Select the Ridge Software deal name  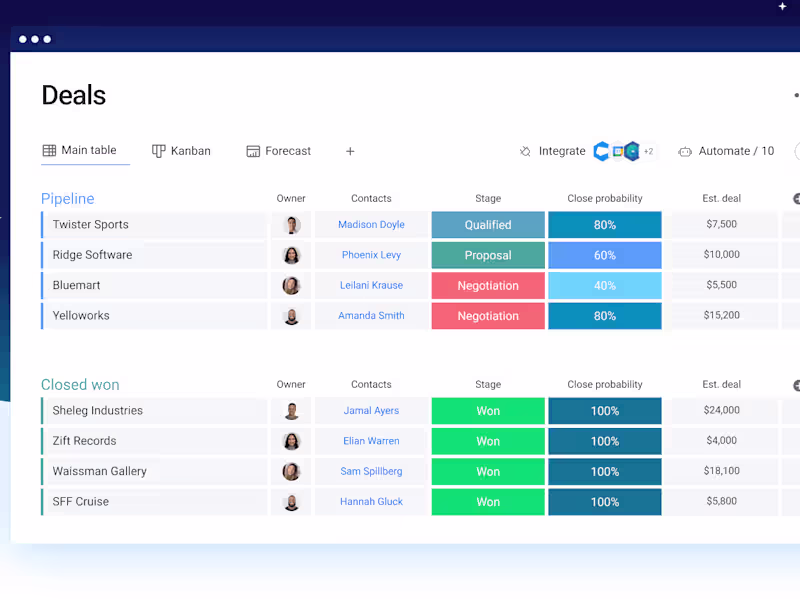(92, 255)
